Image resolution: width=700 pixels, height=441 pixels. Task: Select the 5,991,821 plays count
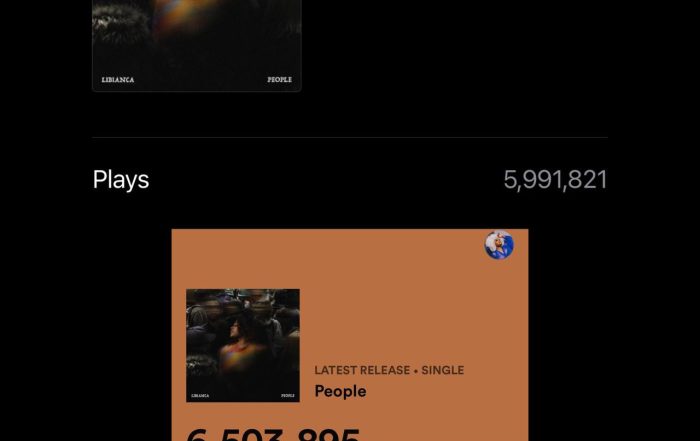coord(555,179)
